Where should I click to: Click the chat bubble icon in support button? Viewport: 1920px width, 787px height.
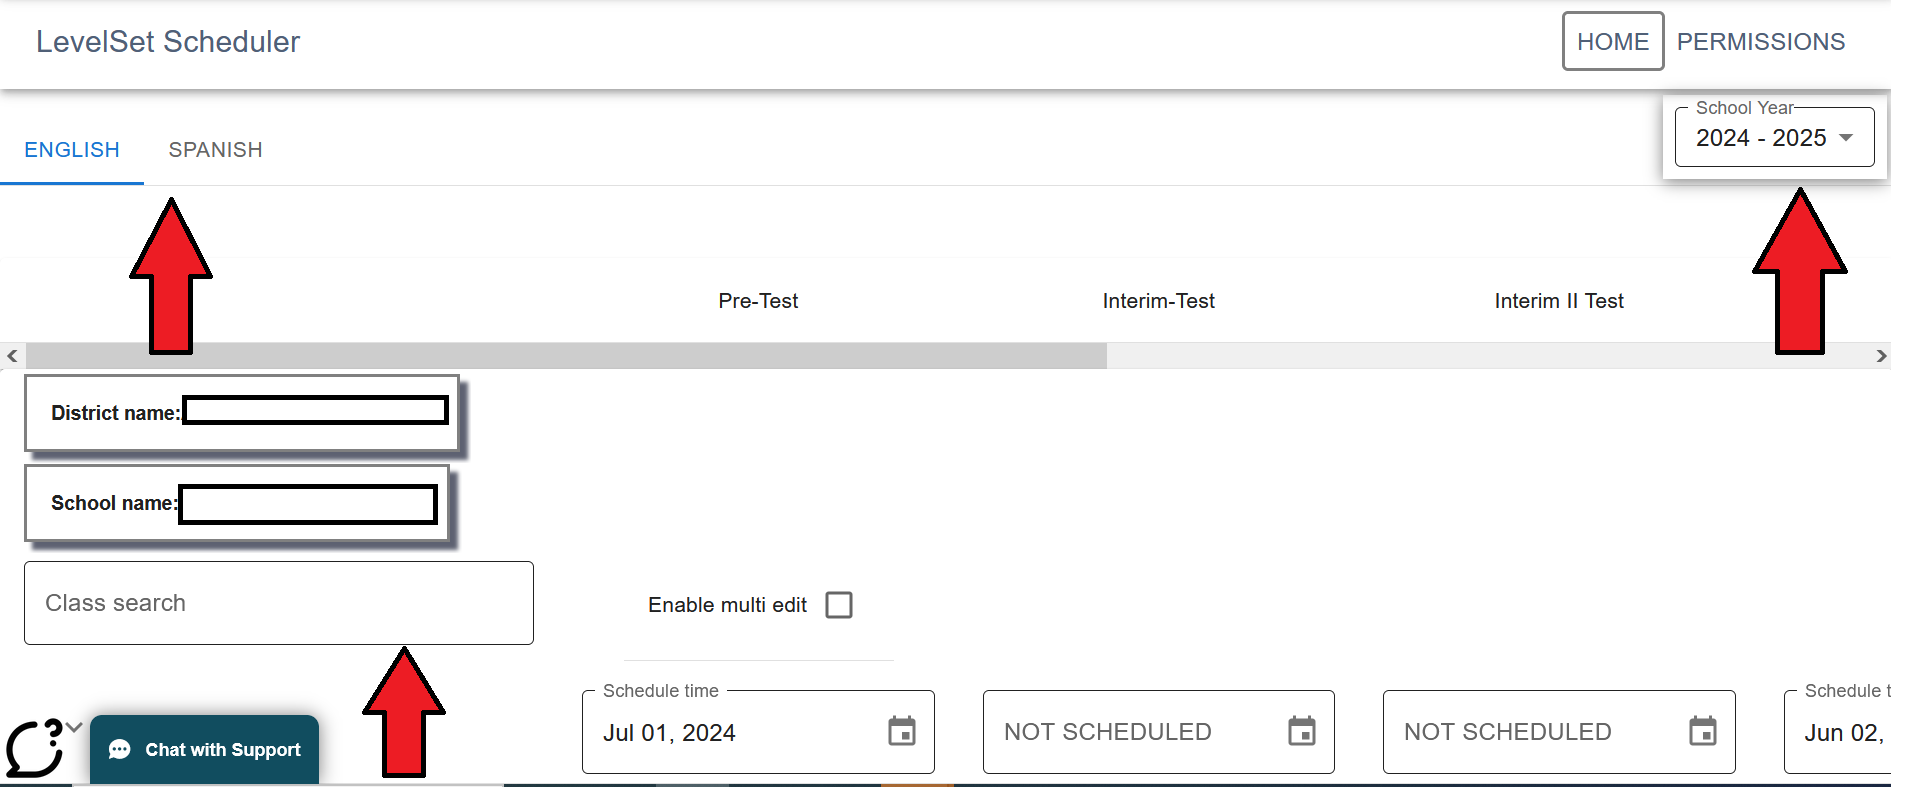(120, 750)
